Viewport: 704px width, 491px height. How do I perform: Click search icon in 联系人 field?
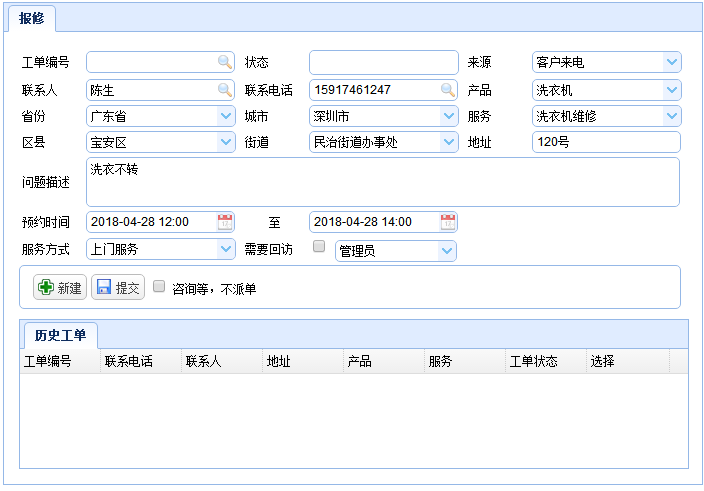225,90
